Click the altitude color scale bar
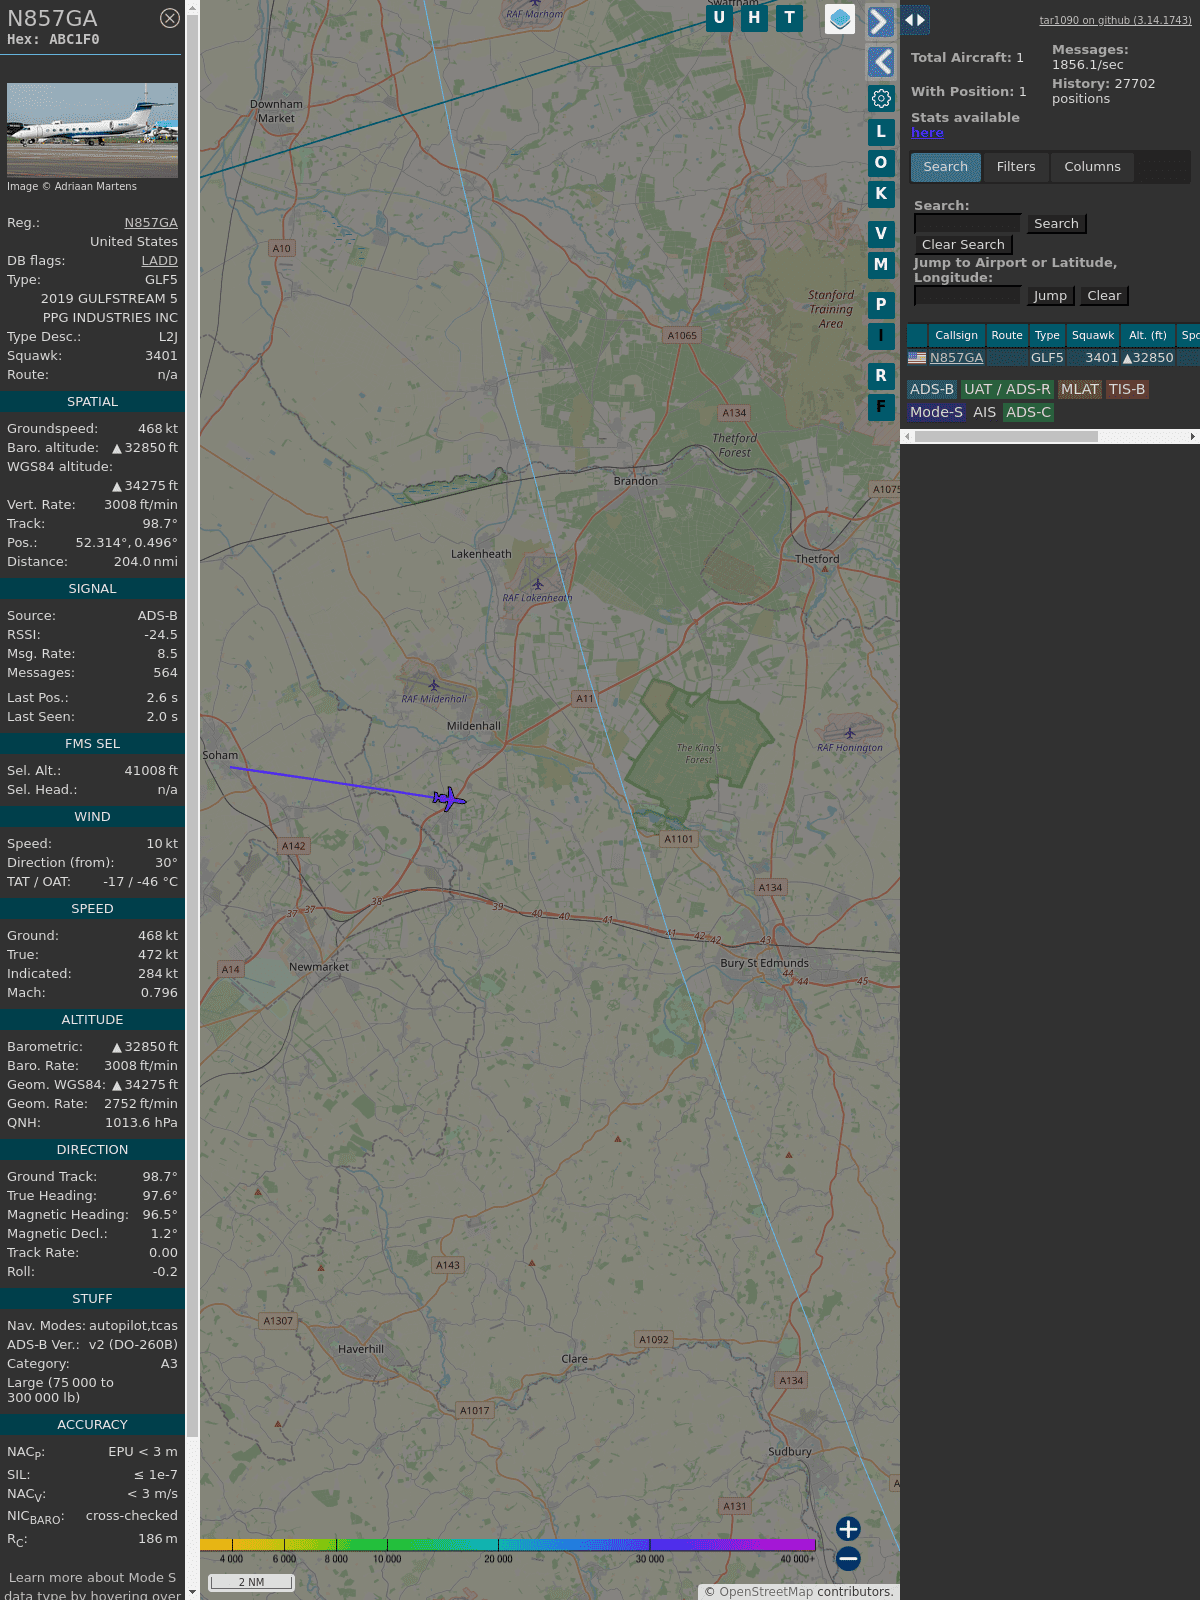Screen dimensions: 1200x1600 (508, 1545)
